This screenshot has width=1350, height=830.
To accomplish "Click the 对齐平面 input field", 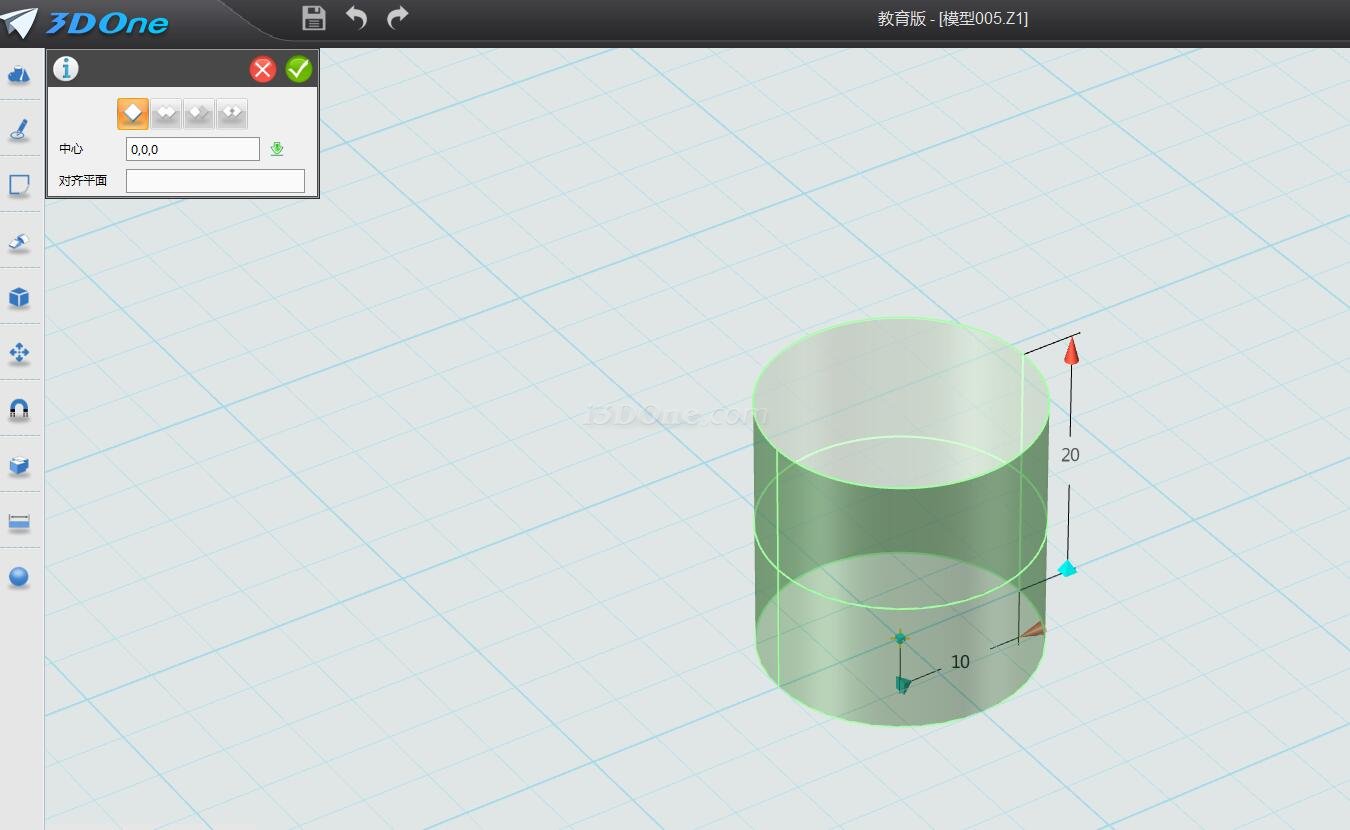I will tap(215, 181).
